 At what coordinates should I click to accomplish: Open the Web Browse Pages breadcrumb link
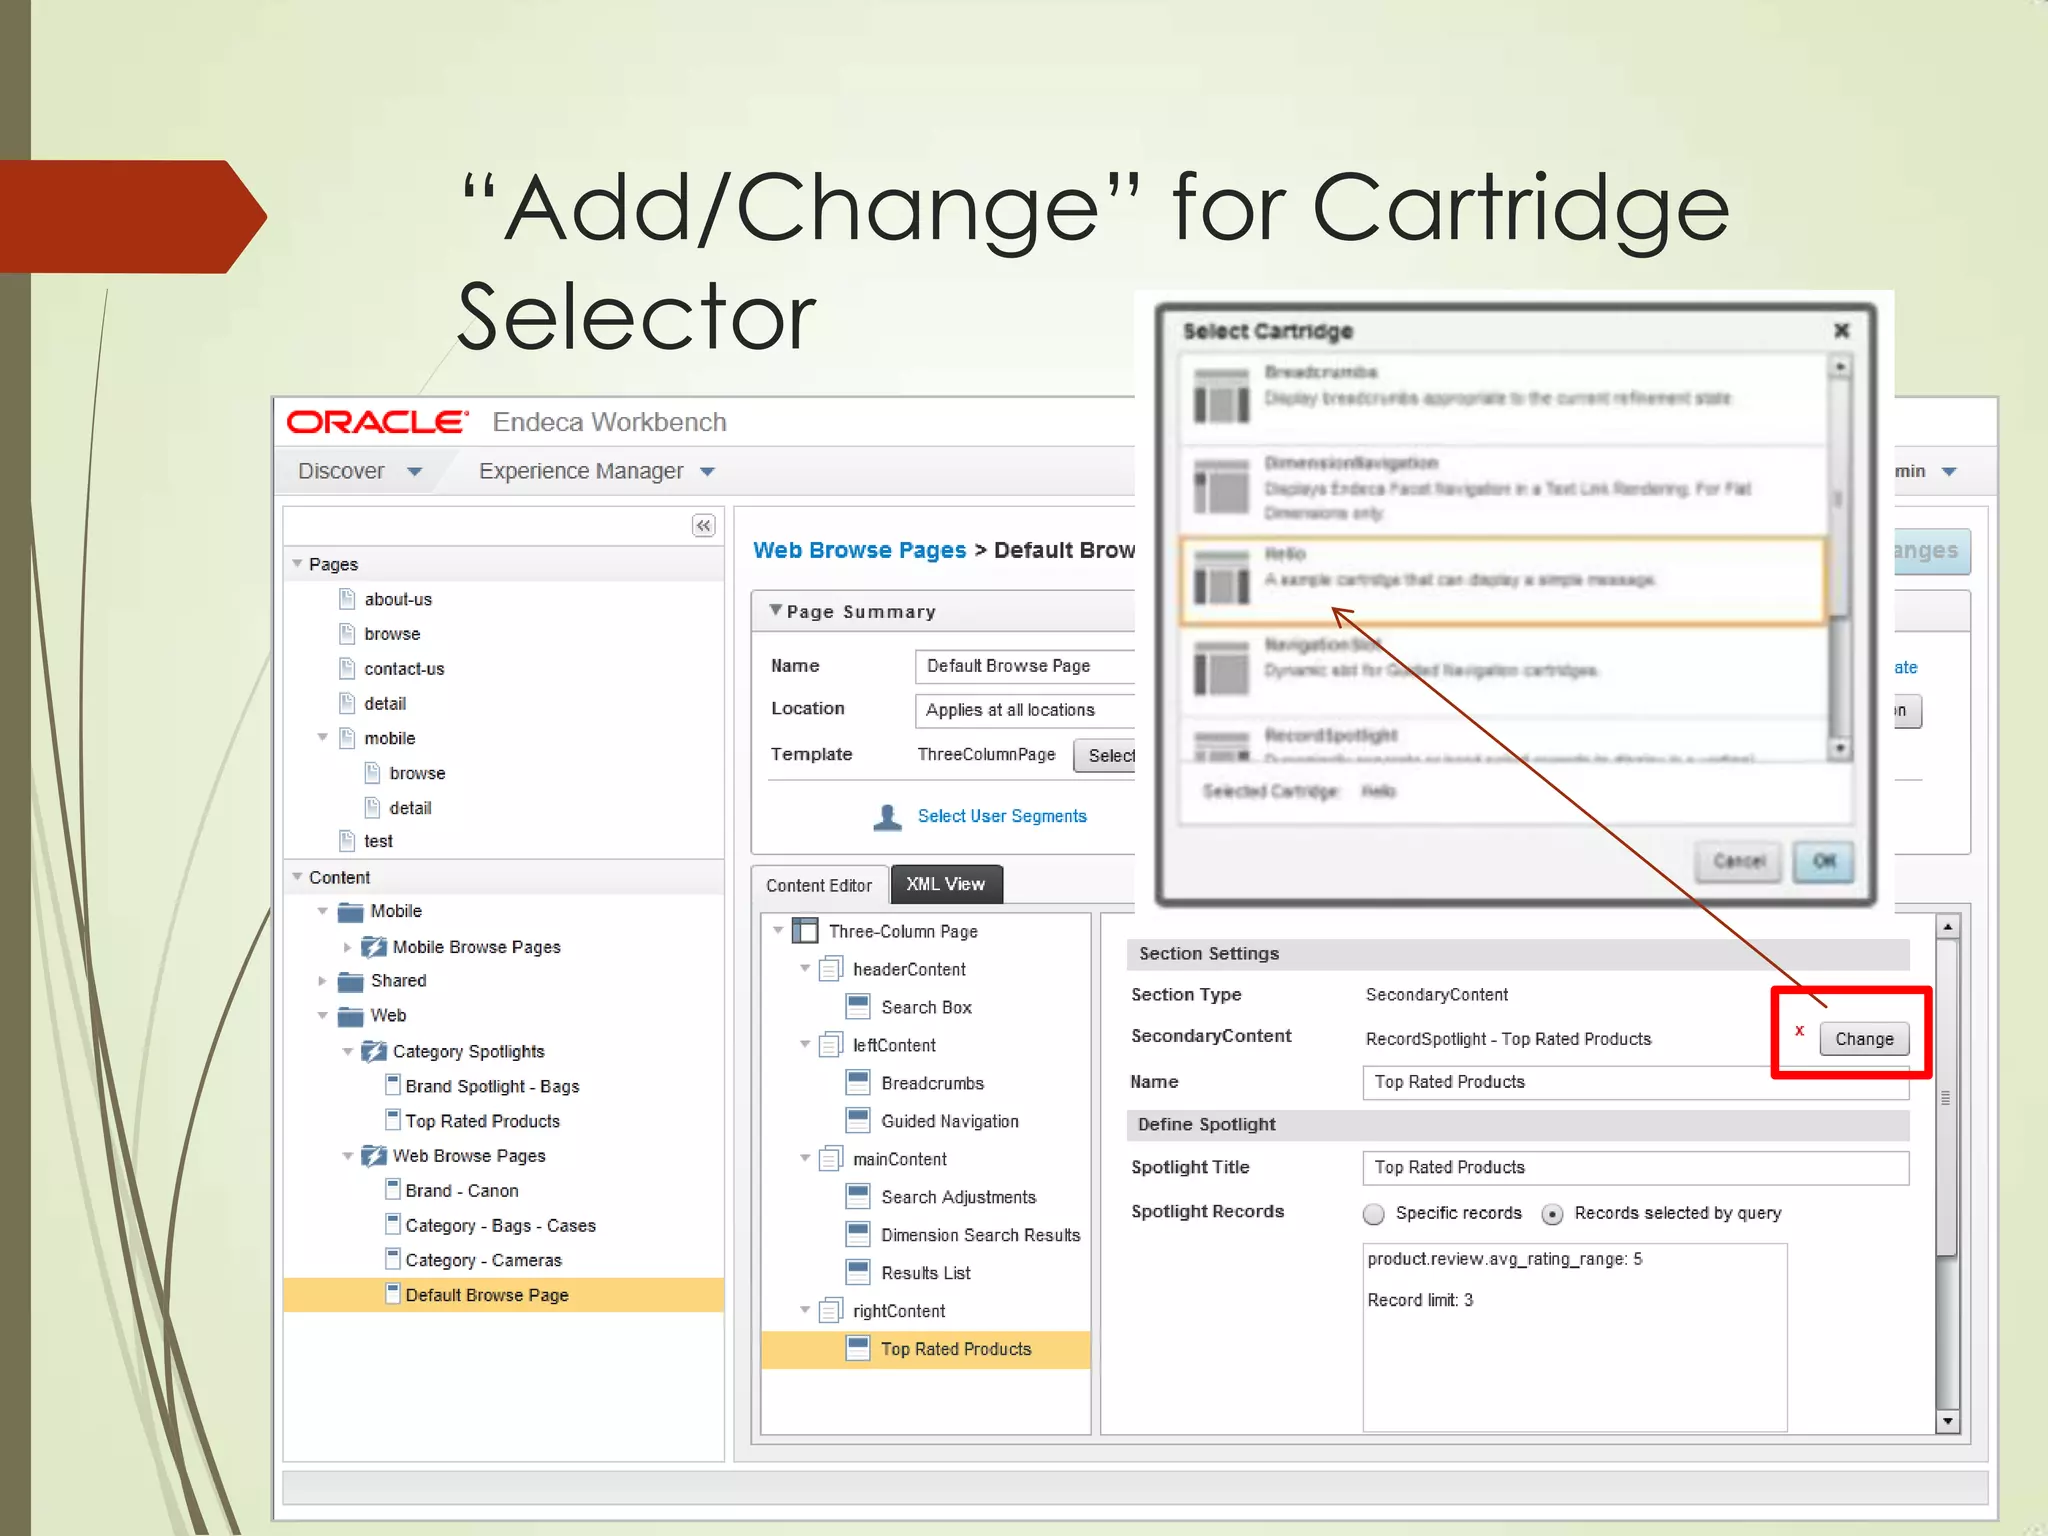pos(859,550)
